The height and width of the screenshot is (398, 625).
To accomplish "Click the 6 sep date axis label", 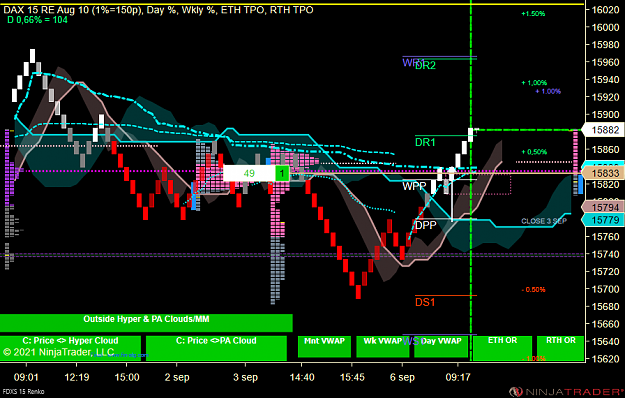I will pyautogui.click(x=402, y=377).
